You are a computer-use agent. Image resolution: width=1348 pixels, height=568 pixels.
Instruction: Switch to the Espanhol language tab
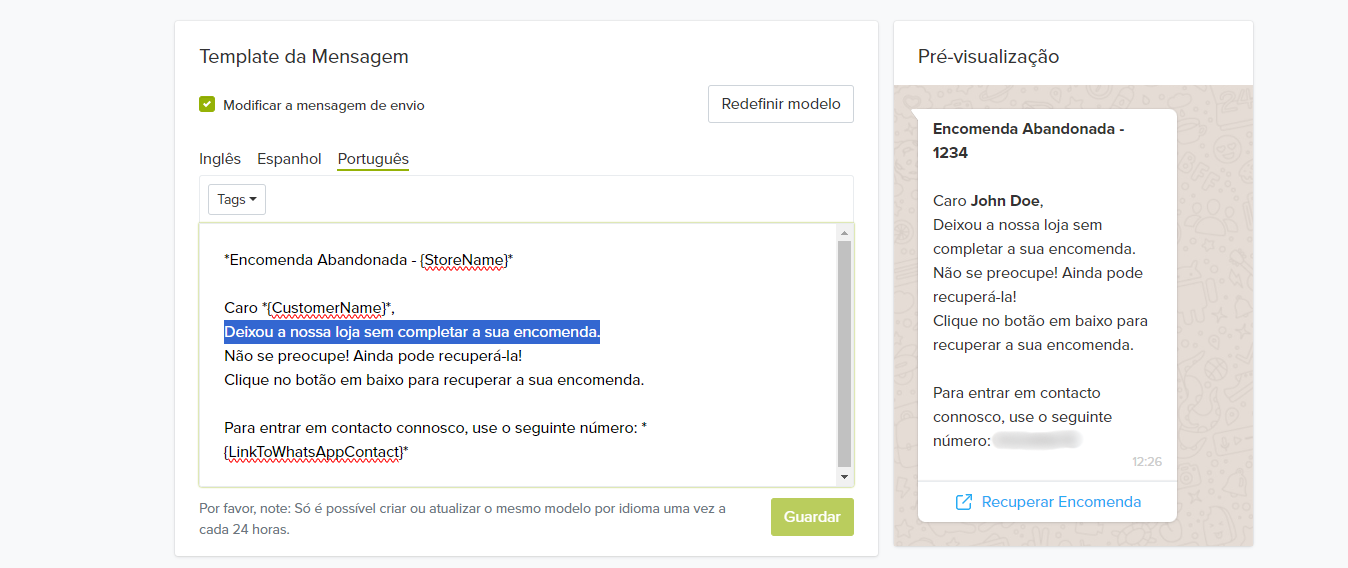289,159
